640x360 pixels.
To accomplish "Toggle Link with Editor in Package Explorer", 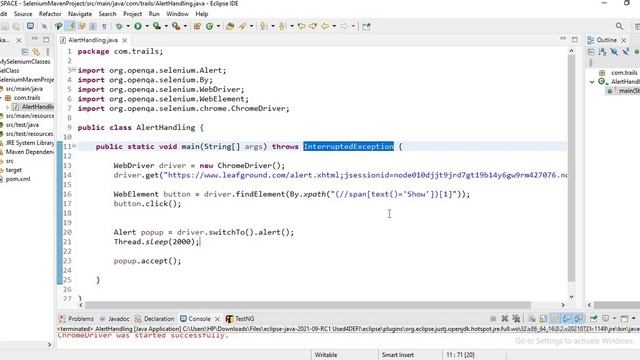I will pyautogui.click(x=36, y=52).
